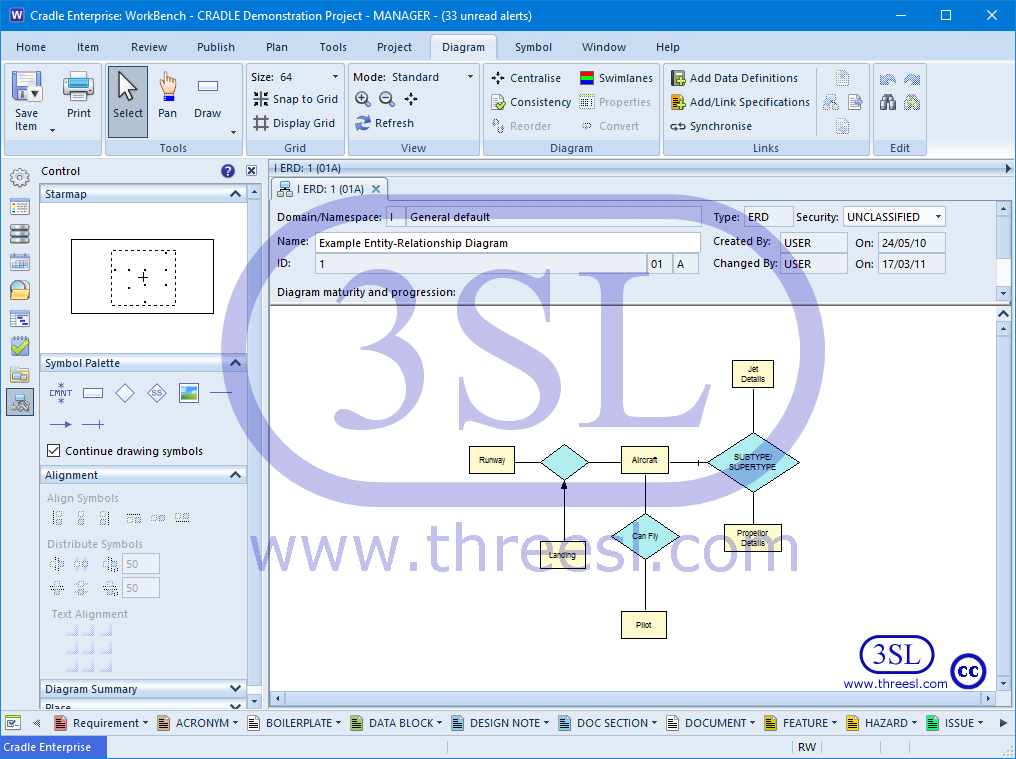Open the grid Size dropdown
The height and width of the screenshot is (759, 1016).
pyautogui.click(x=335, y=77)
